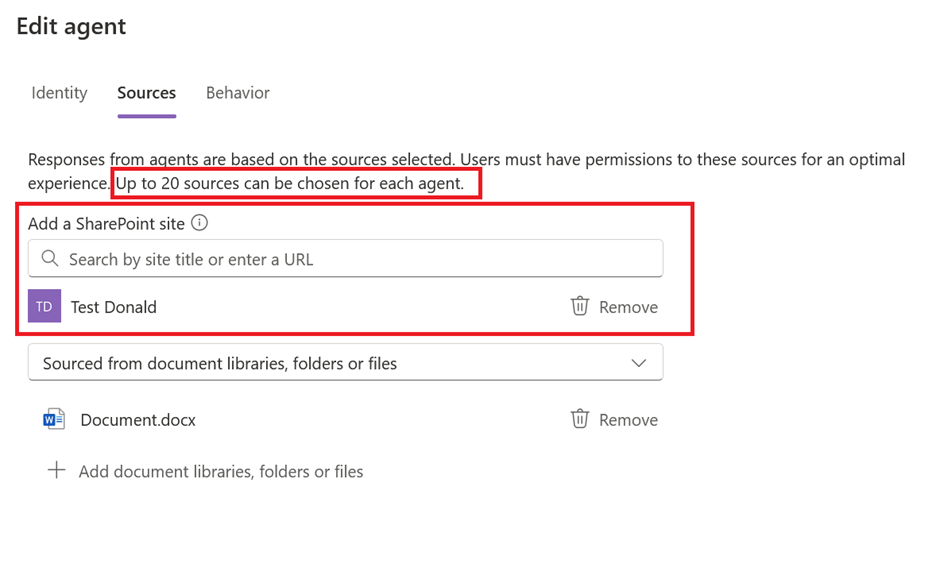Choose Add document libraries, folders or files

click(221, 471)
